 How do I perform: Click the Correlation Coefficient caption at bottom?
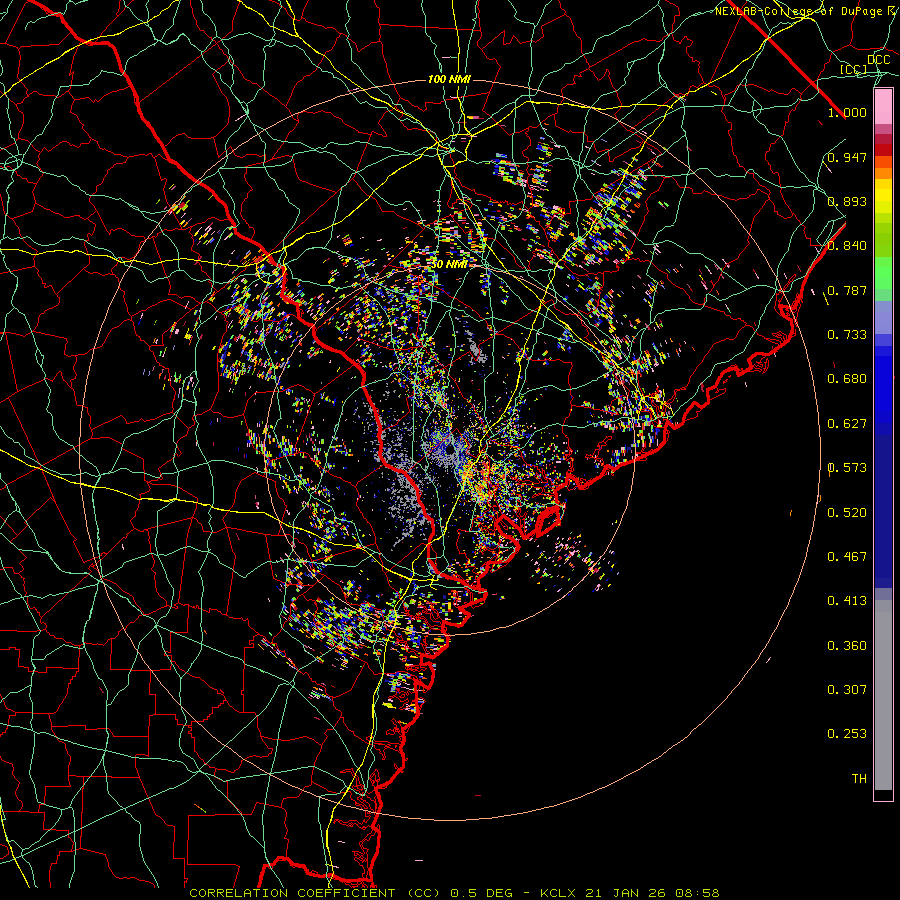click(454, 893)
